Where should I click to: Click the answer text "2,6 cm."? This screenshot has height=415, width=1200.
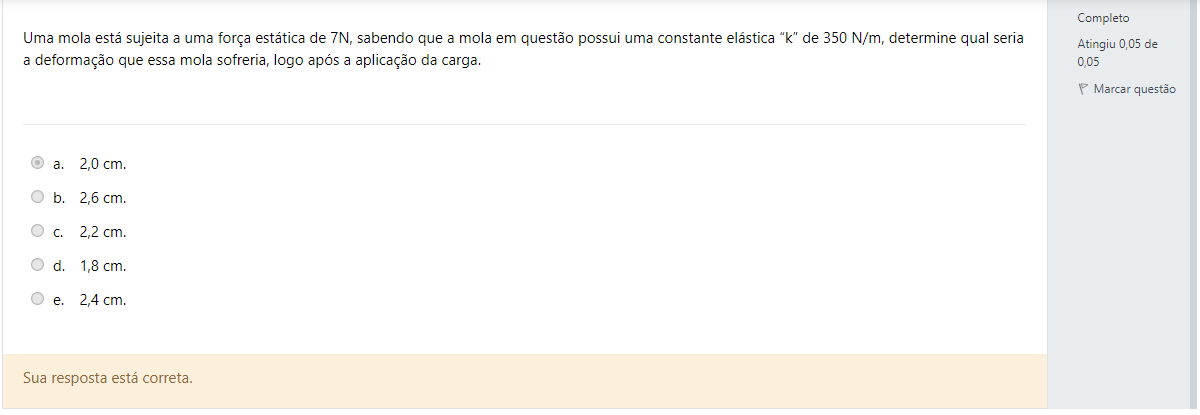[102, 198]
